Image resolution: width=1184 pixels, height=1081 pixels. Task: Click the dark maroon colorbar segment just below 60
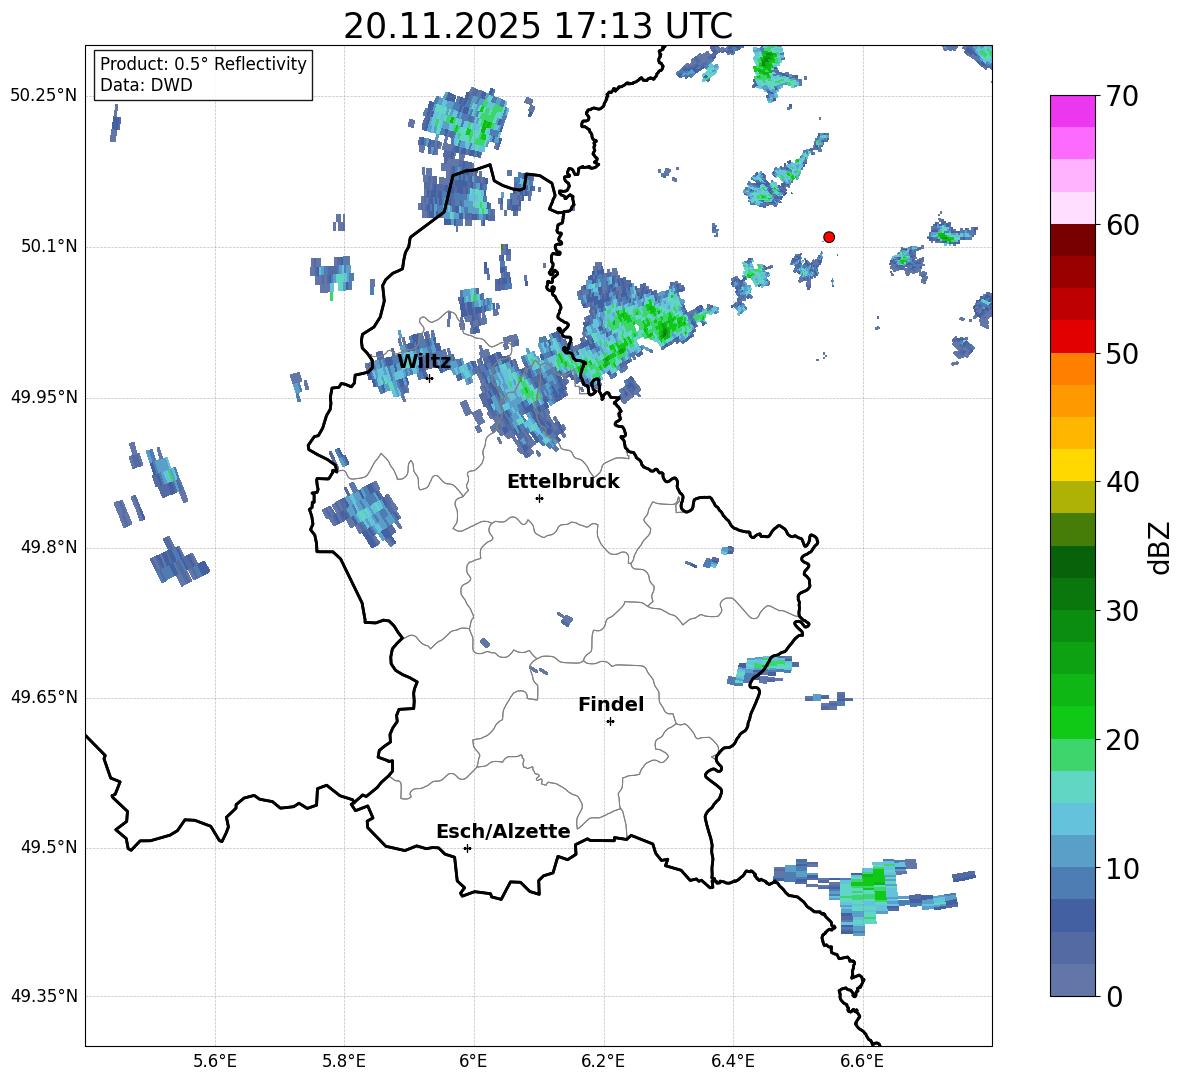pyautogui.click(x=1072, y=240)
